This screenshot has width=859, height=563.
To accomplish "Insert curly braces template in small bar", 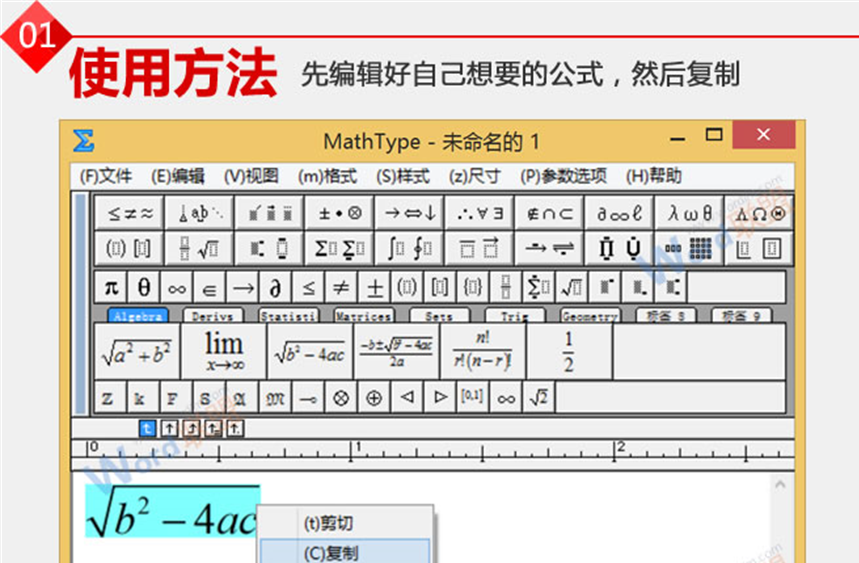I will pyautogui.click(x=473, y=287).
